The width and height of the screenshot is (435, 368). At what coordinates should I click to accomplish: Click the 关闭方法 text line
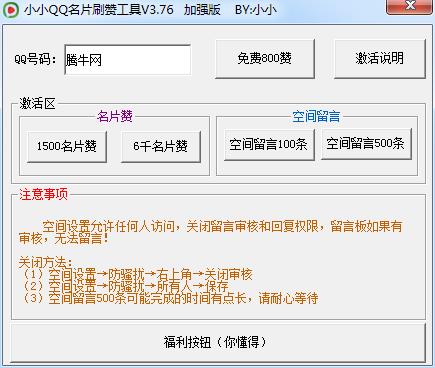pyautogui.click(x=45, y=263)
